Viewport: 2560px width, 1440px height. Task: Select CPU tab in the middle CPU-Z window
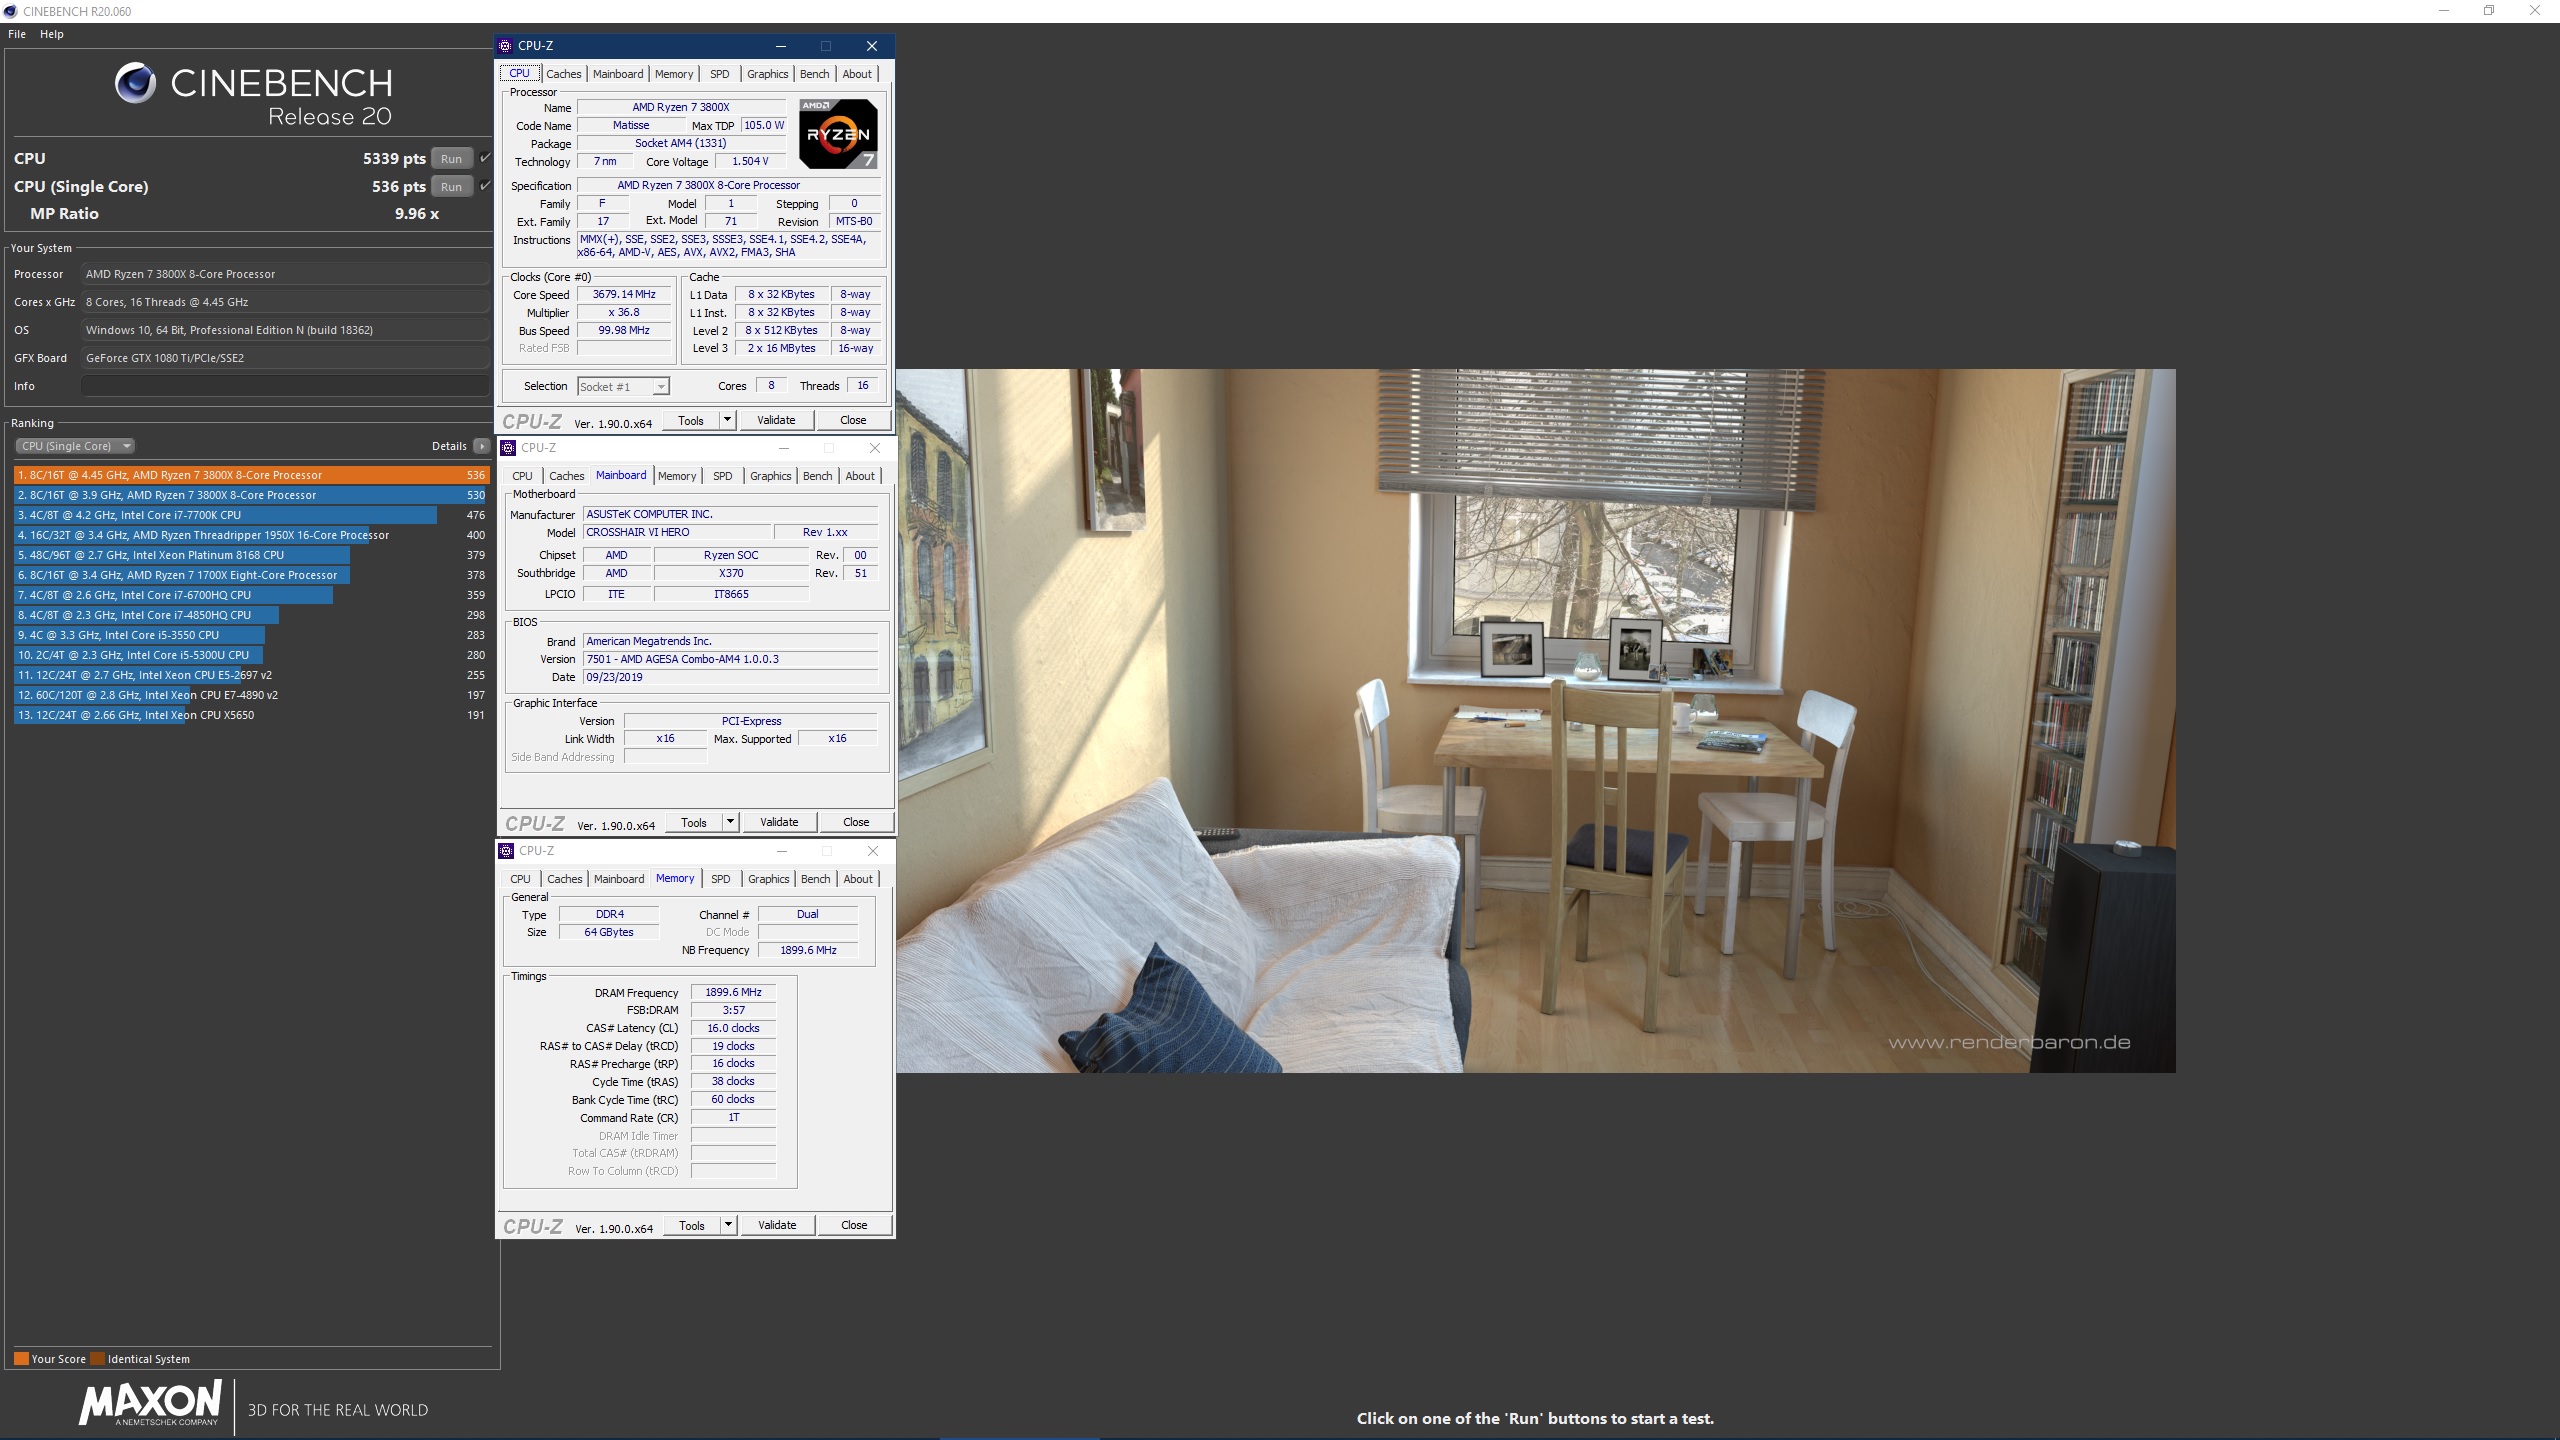point(523,476)
